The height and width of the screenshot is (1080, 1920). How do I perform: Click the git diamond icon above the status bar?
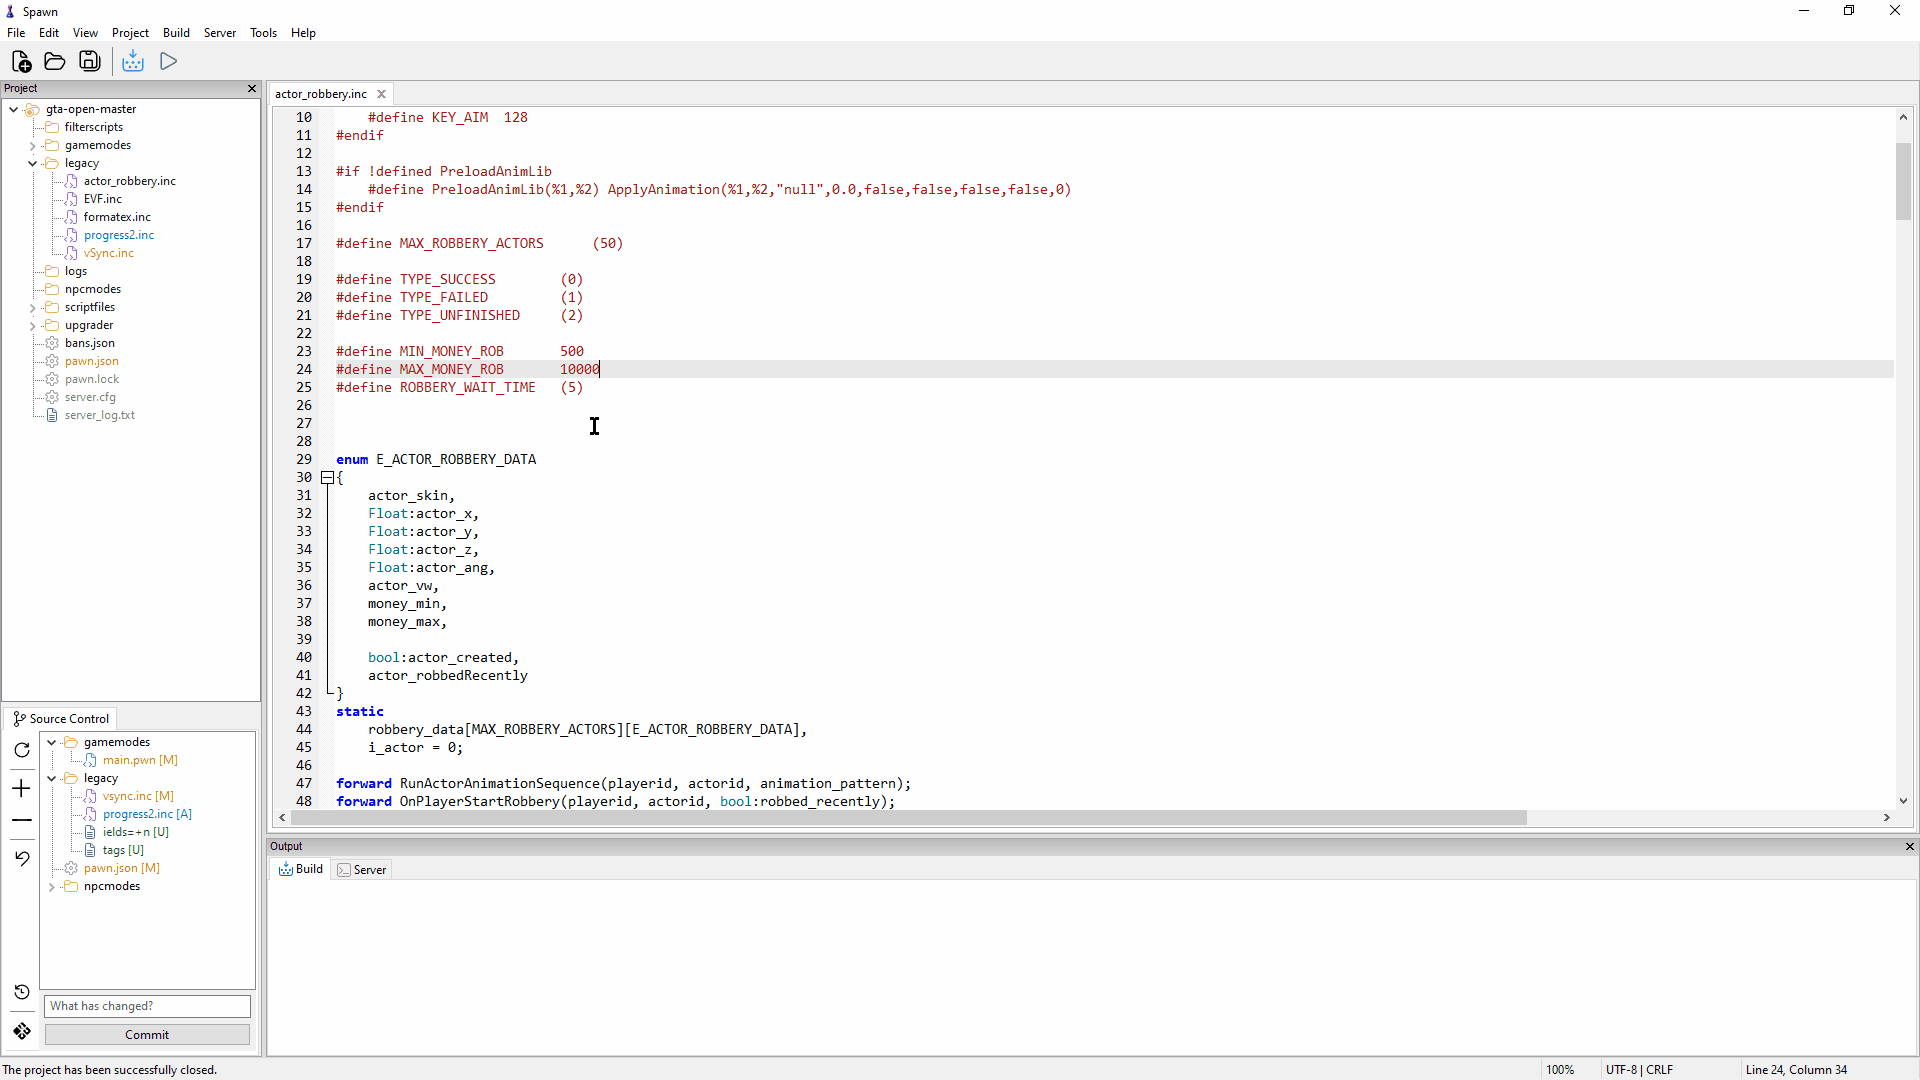pos(22,1031)
